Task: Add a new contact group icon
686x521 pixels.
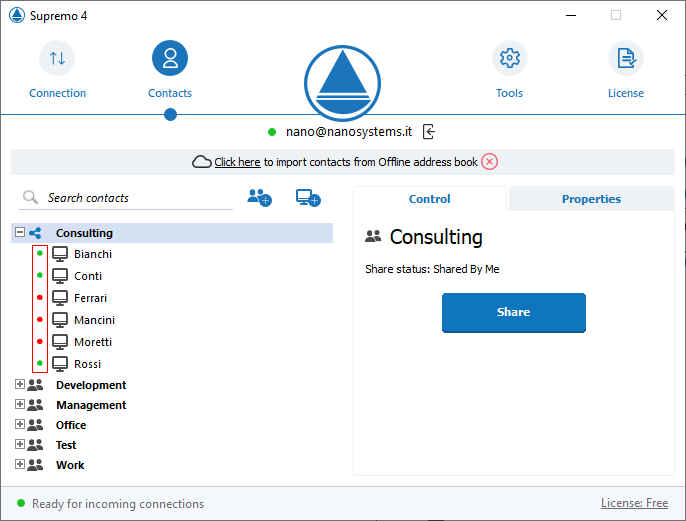Action: (x=259, y=198)
